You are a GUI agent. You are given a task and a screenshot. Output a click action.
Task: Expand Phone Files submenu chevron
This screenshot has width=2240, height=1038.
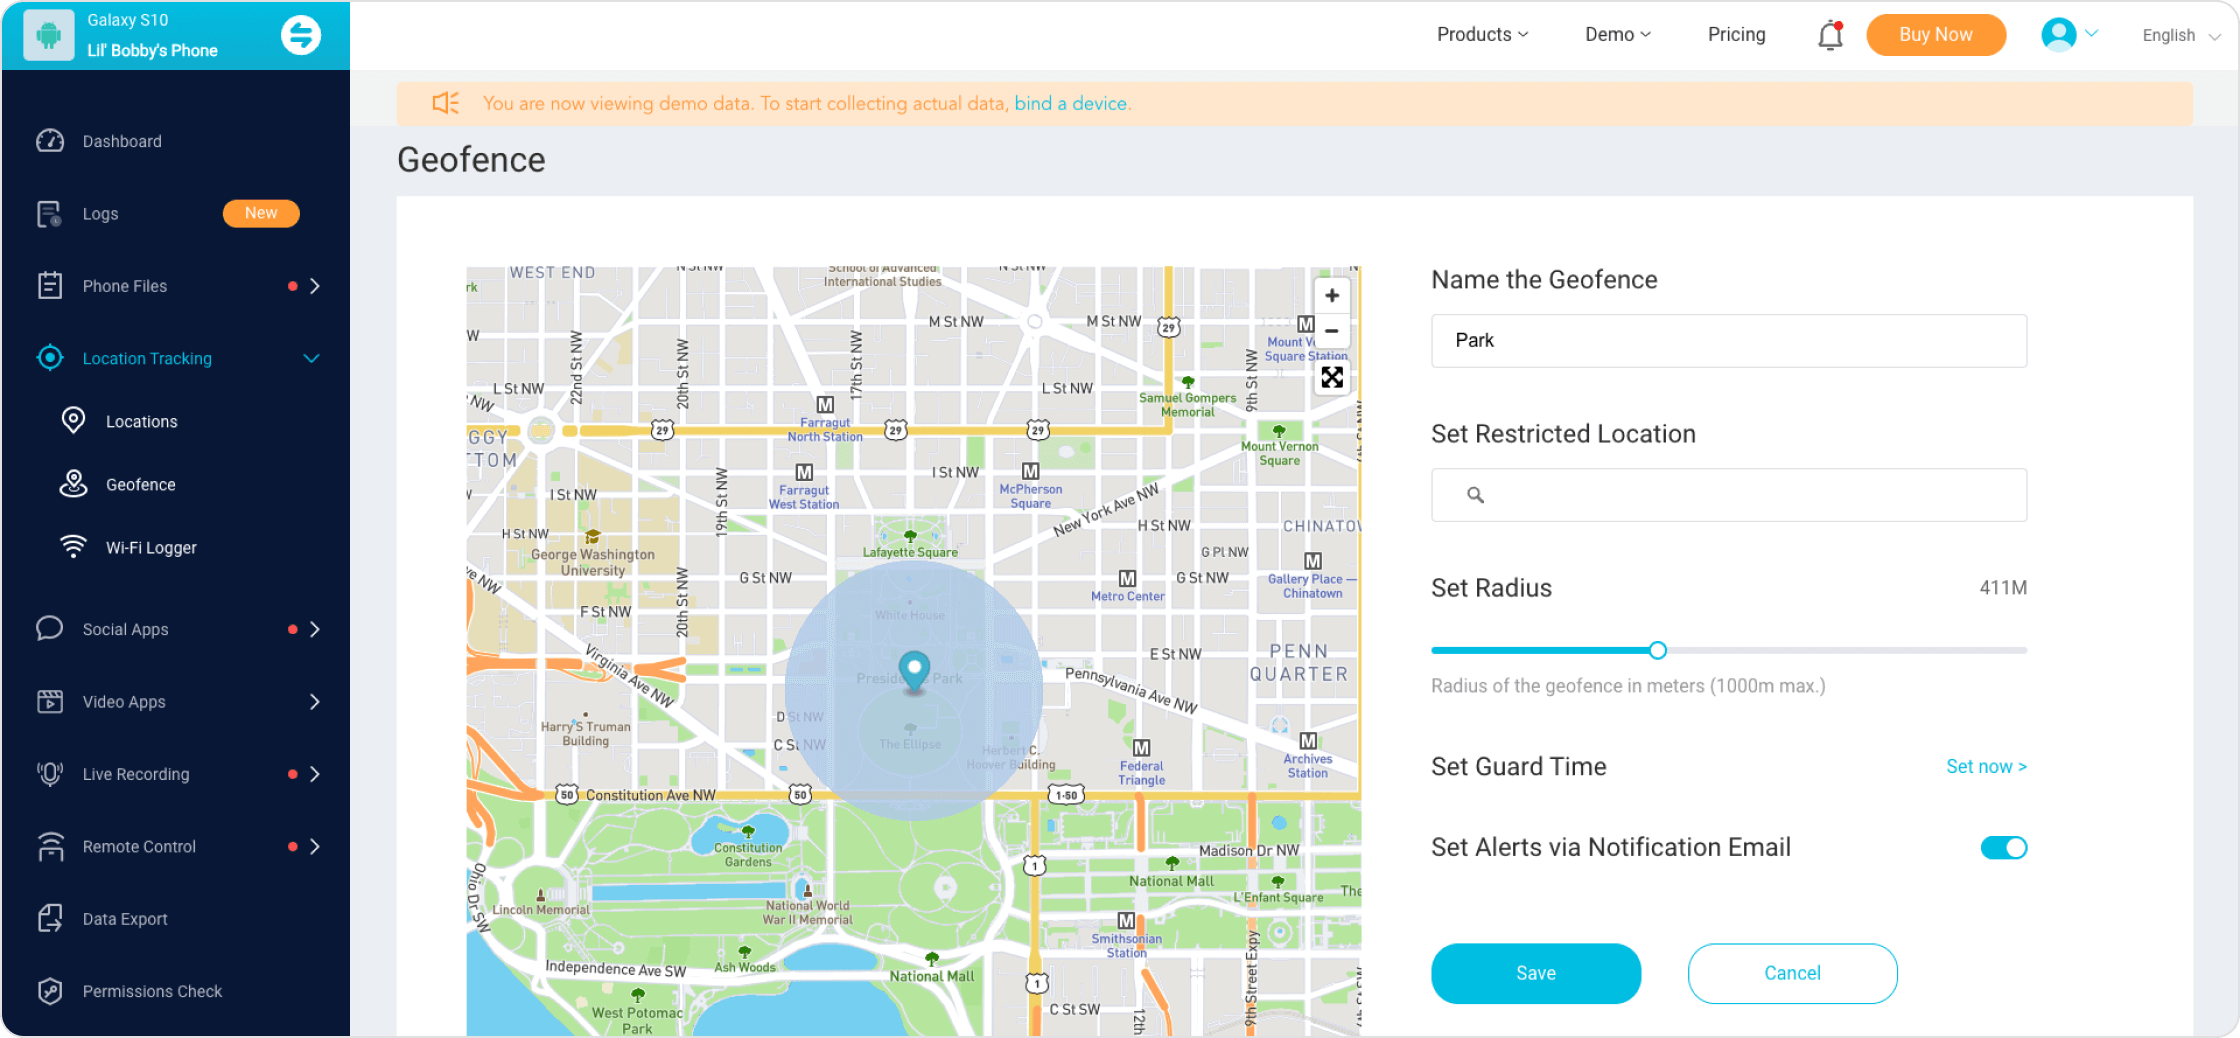click(315, 286)
